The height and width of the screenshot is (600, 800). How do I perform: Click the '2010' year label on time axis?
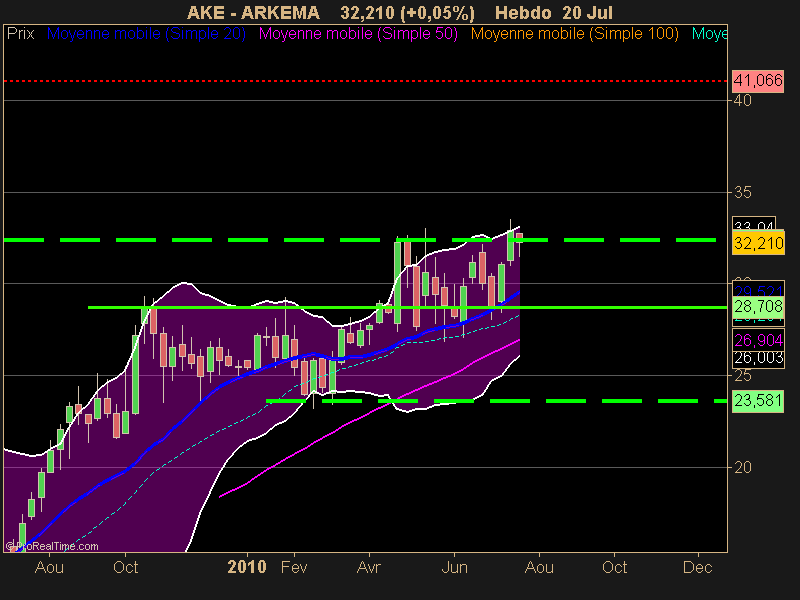[x=247, y=567]
